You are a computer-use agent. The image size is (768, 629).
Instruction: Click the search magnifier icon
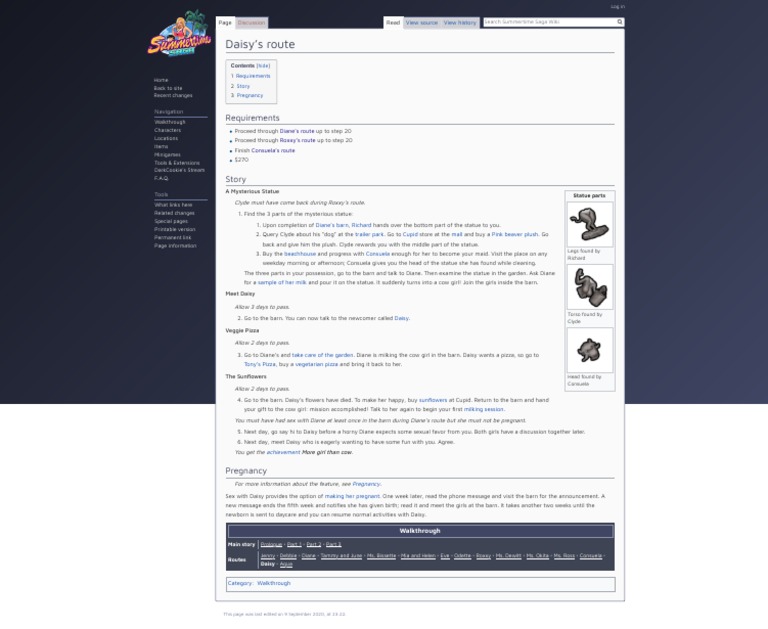tap(620, 22)
